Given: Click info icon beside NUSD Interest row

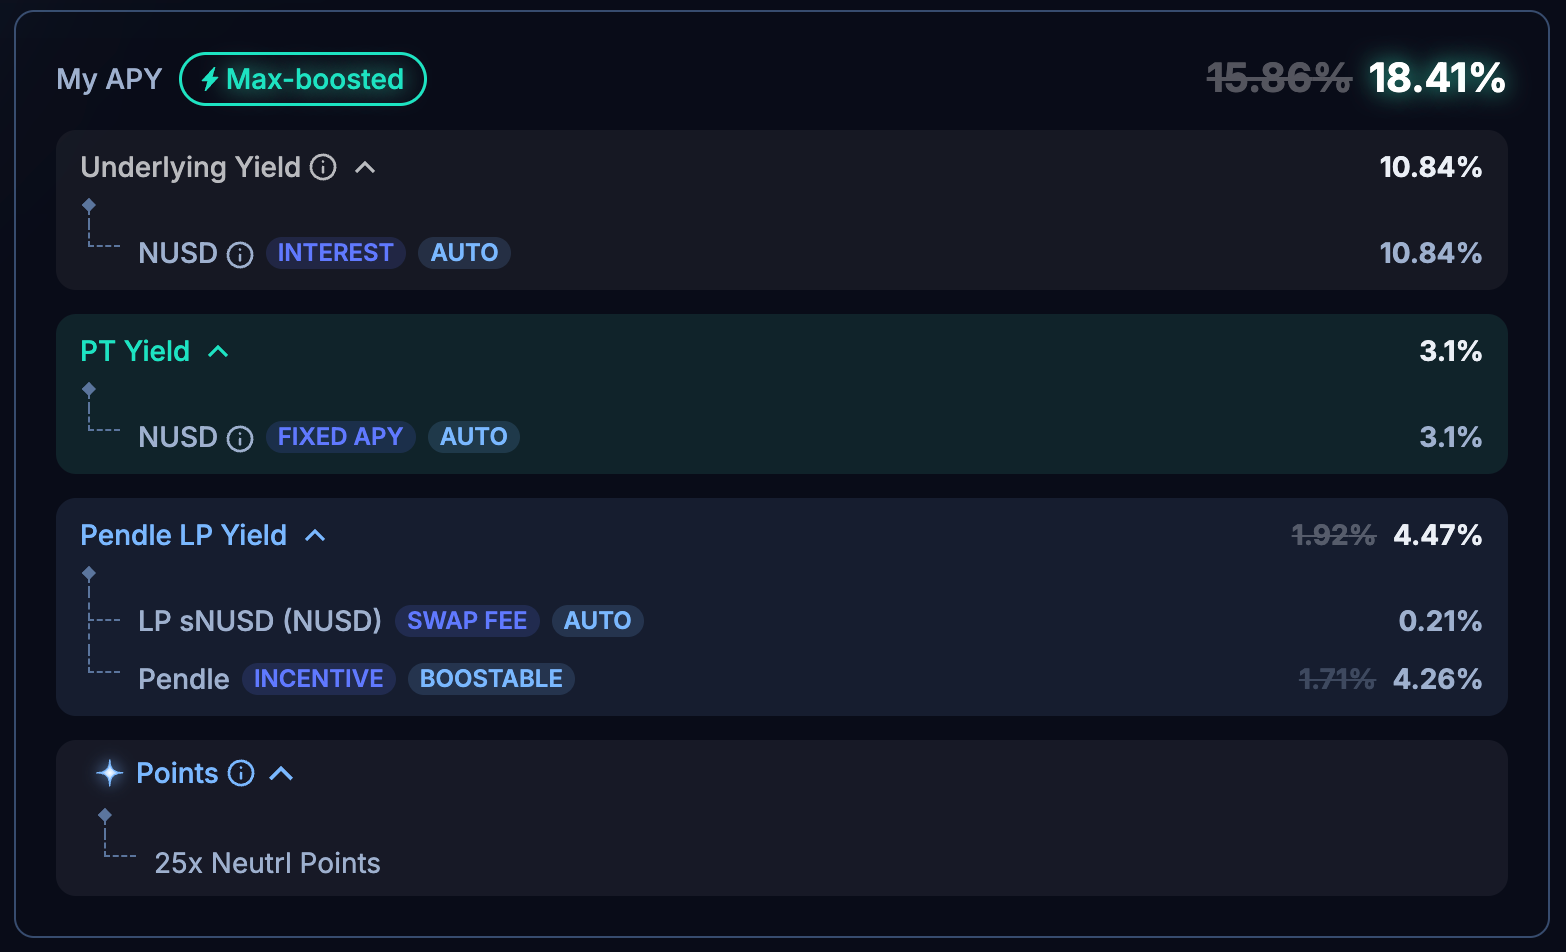Looking at the screenshot, I should point(240,254).
